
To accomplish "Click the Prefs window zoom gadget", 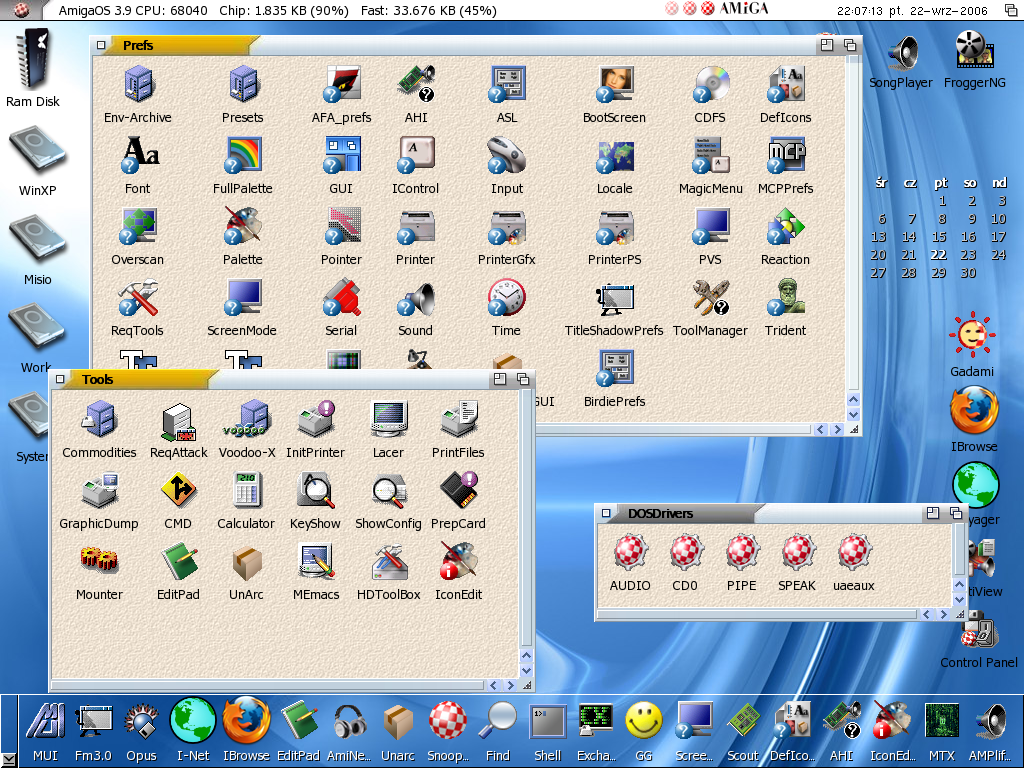I will click(x=827, y=45).
